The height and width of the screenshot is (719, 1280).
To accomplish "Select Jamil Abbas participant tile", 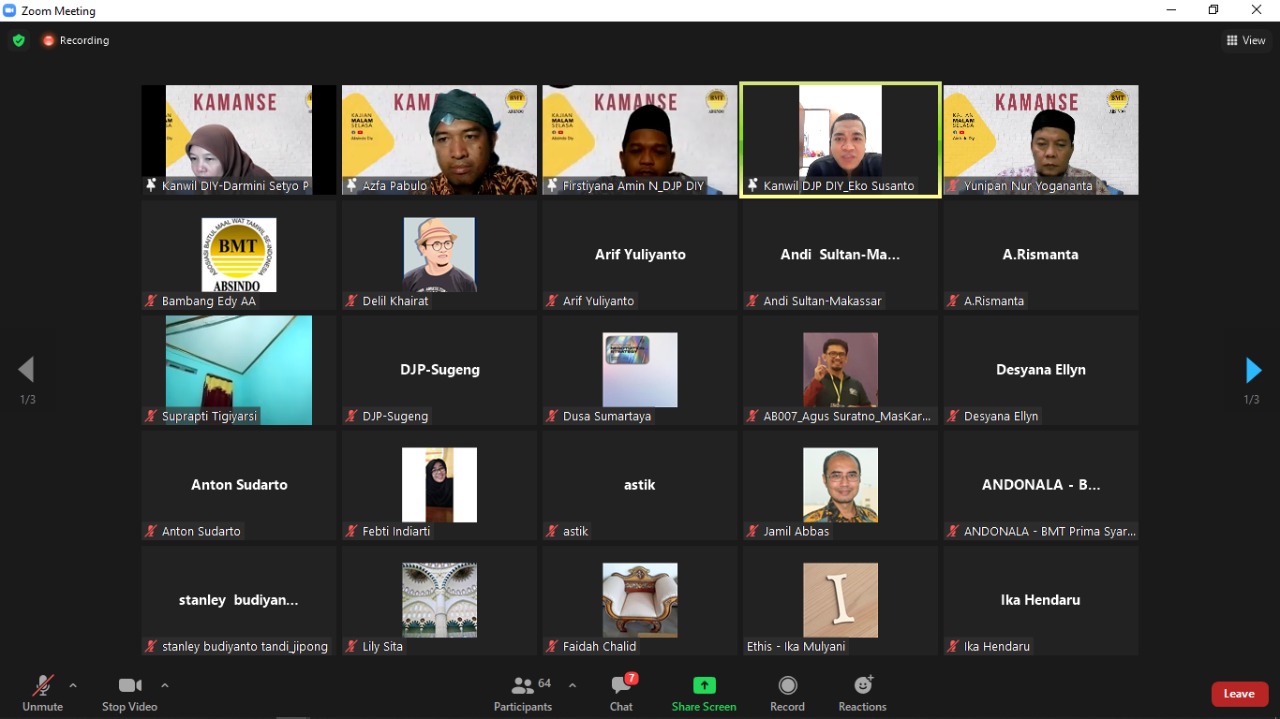I will [840, 485].
